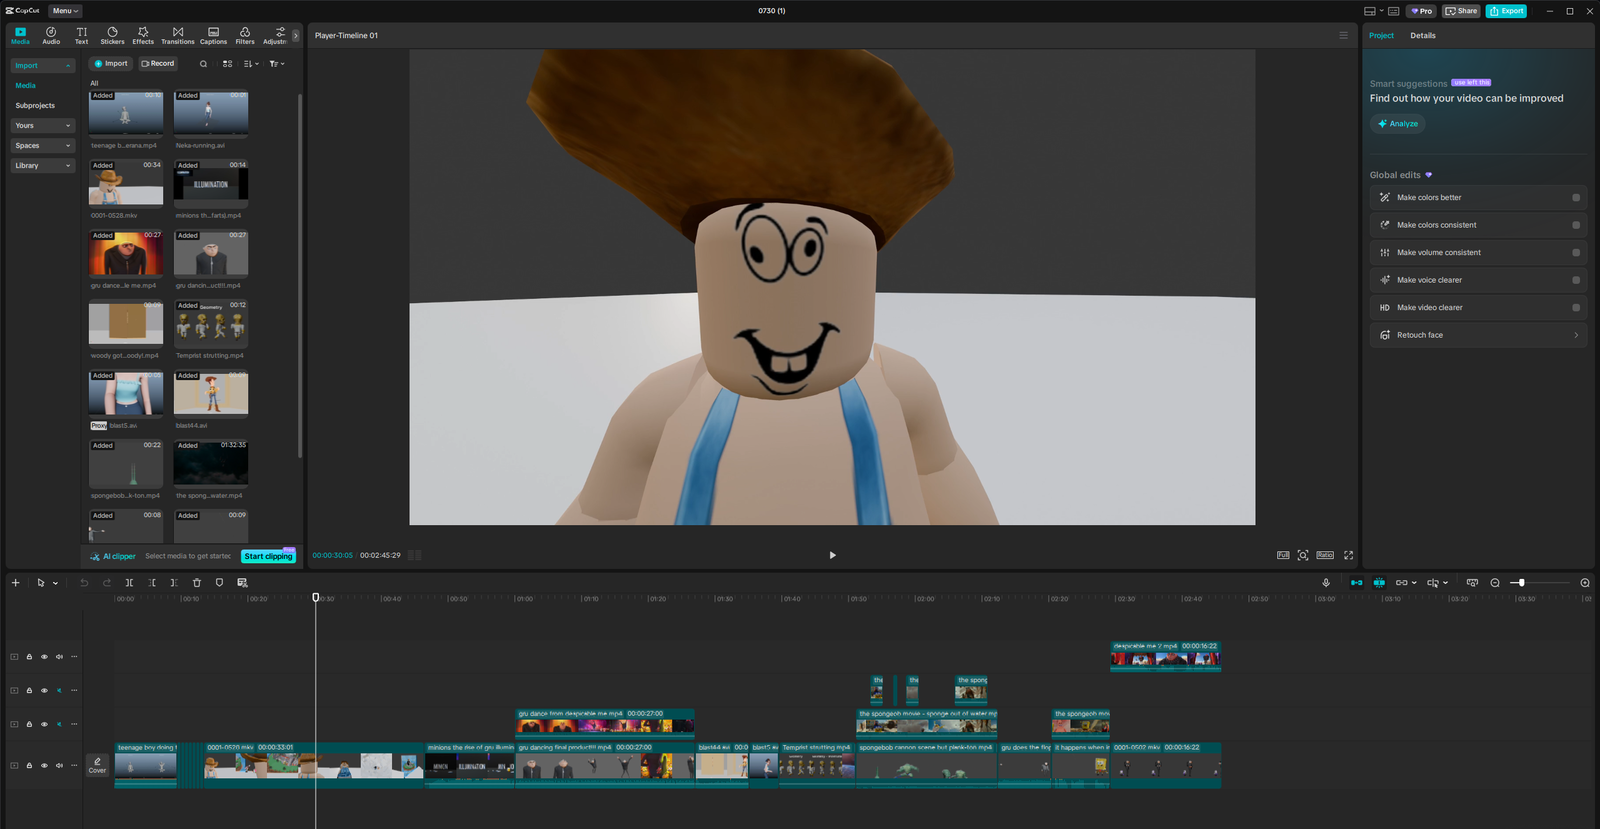Toggle main track magnet snapping
This screenshot has width=1600, height=829.
coord(1357,583)
